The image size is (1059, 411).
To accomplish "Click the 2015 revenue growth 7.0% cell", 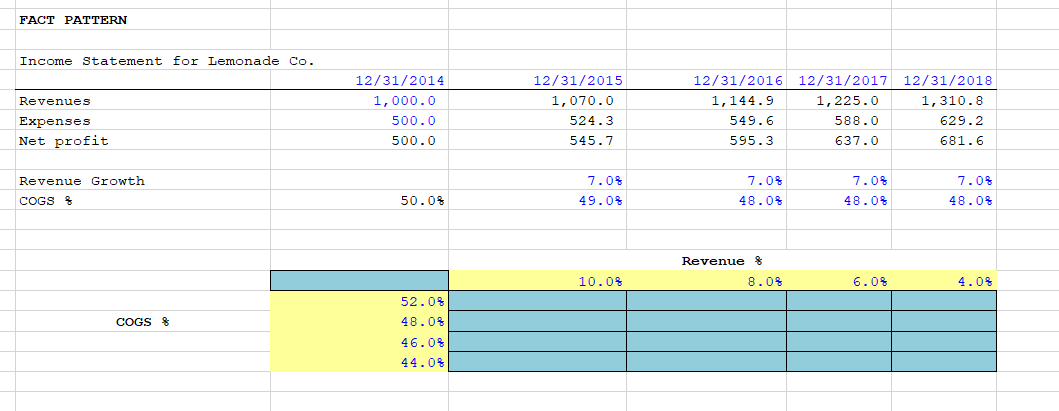I will 538,180.
